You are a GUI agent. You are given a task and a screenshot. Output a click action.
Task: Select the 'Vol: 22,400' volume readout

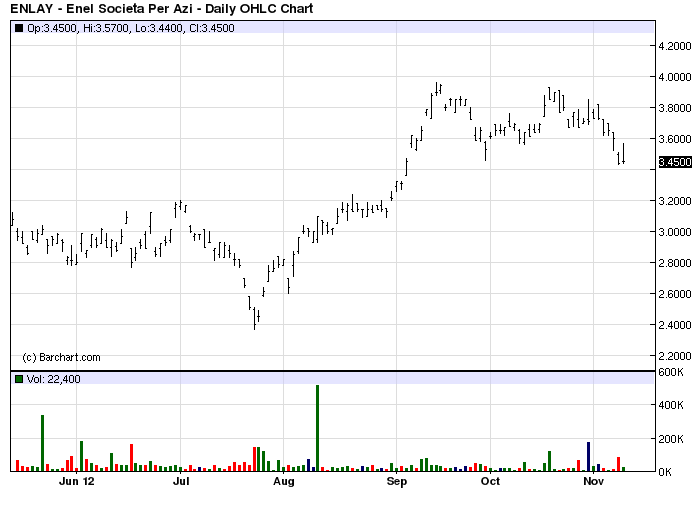click(54, 379)
